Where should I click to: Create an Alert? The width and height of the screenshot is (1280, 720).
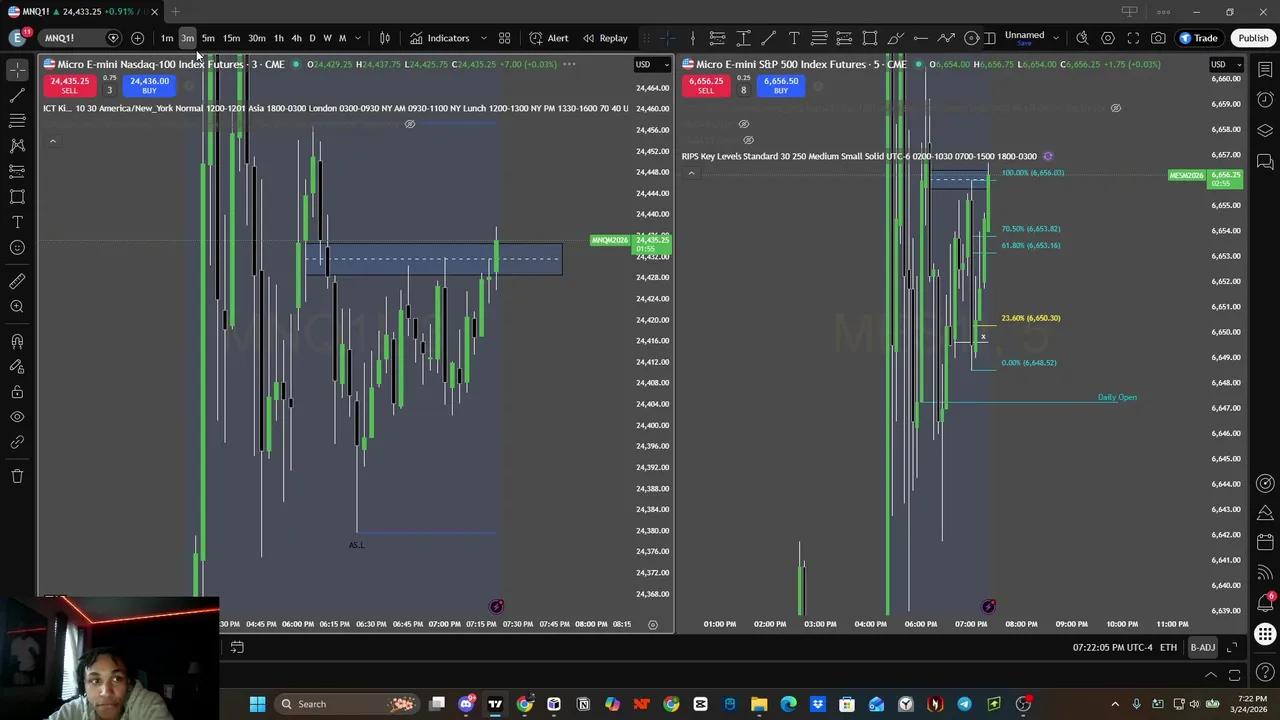(549, 38)
